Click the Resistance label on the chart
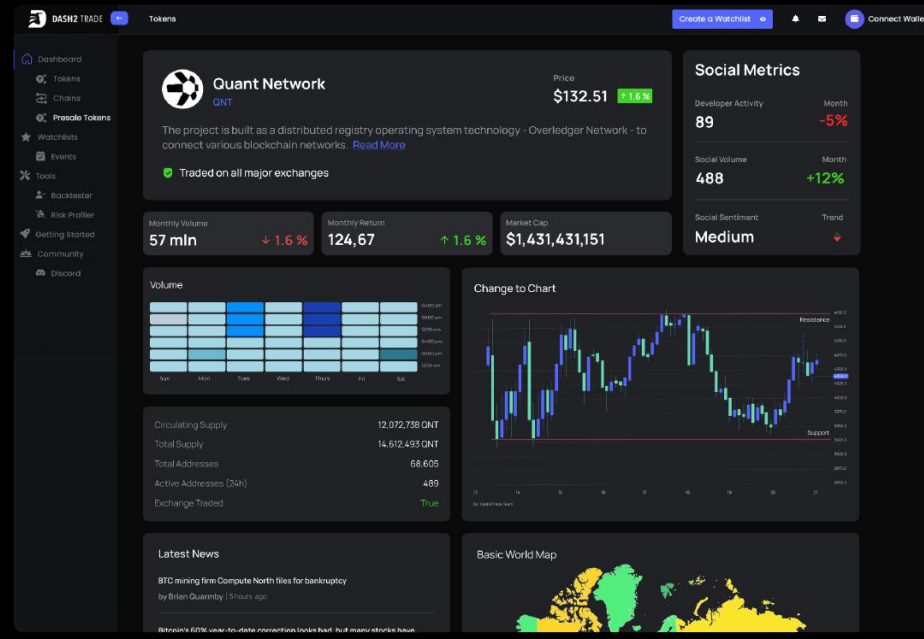 tap(814, 320)
